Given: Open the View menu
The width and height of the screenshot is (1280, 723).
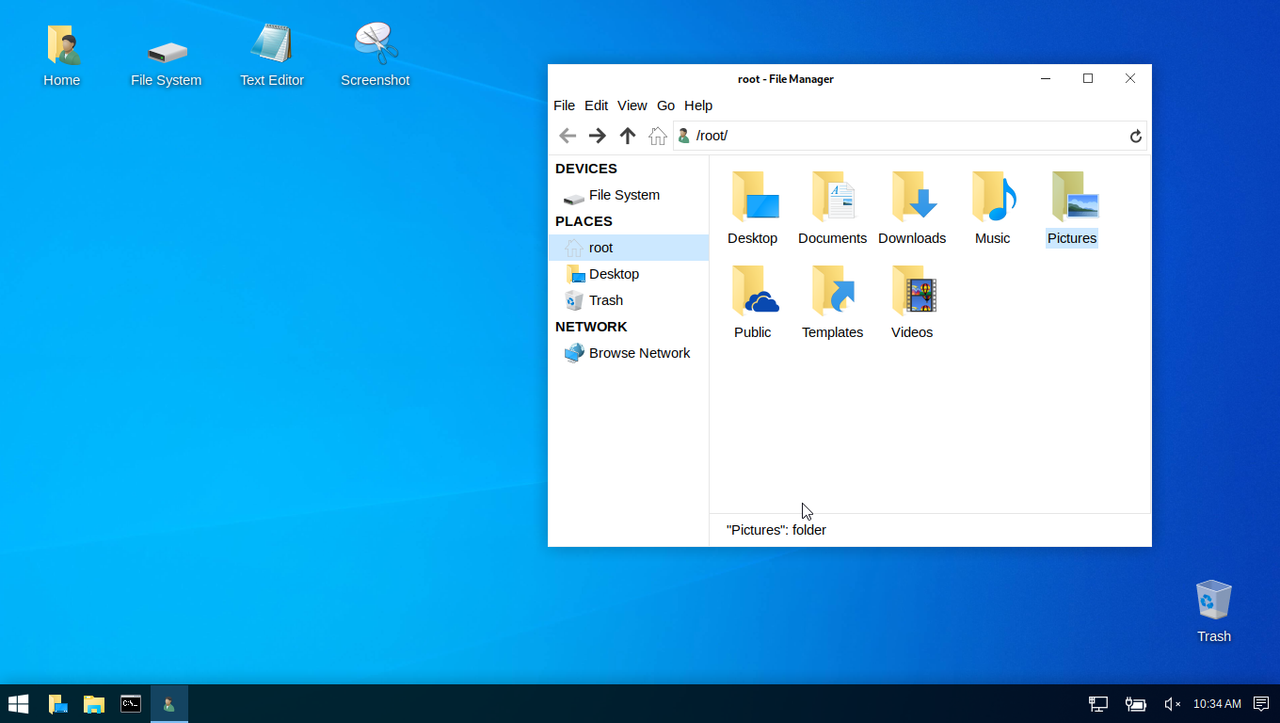Looking at the screenshot, I should [x=632, y=105].
